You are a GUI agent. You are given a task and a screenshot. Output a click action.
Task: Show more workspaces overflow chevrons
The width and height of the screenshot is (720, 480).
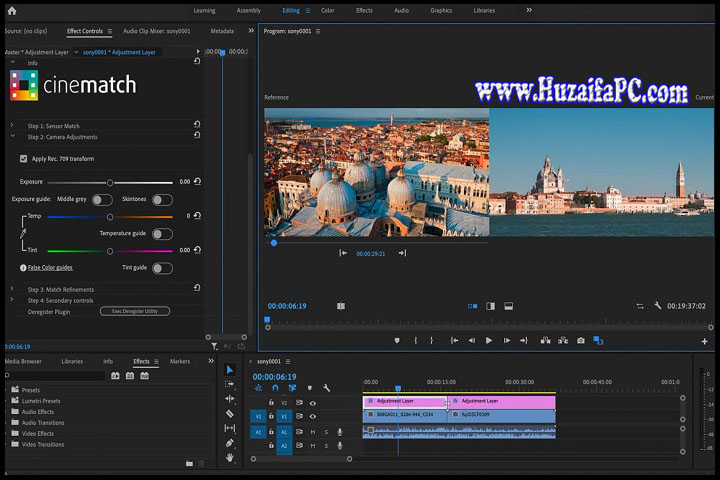click(529, 10)
